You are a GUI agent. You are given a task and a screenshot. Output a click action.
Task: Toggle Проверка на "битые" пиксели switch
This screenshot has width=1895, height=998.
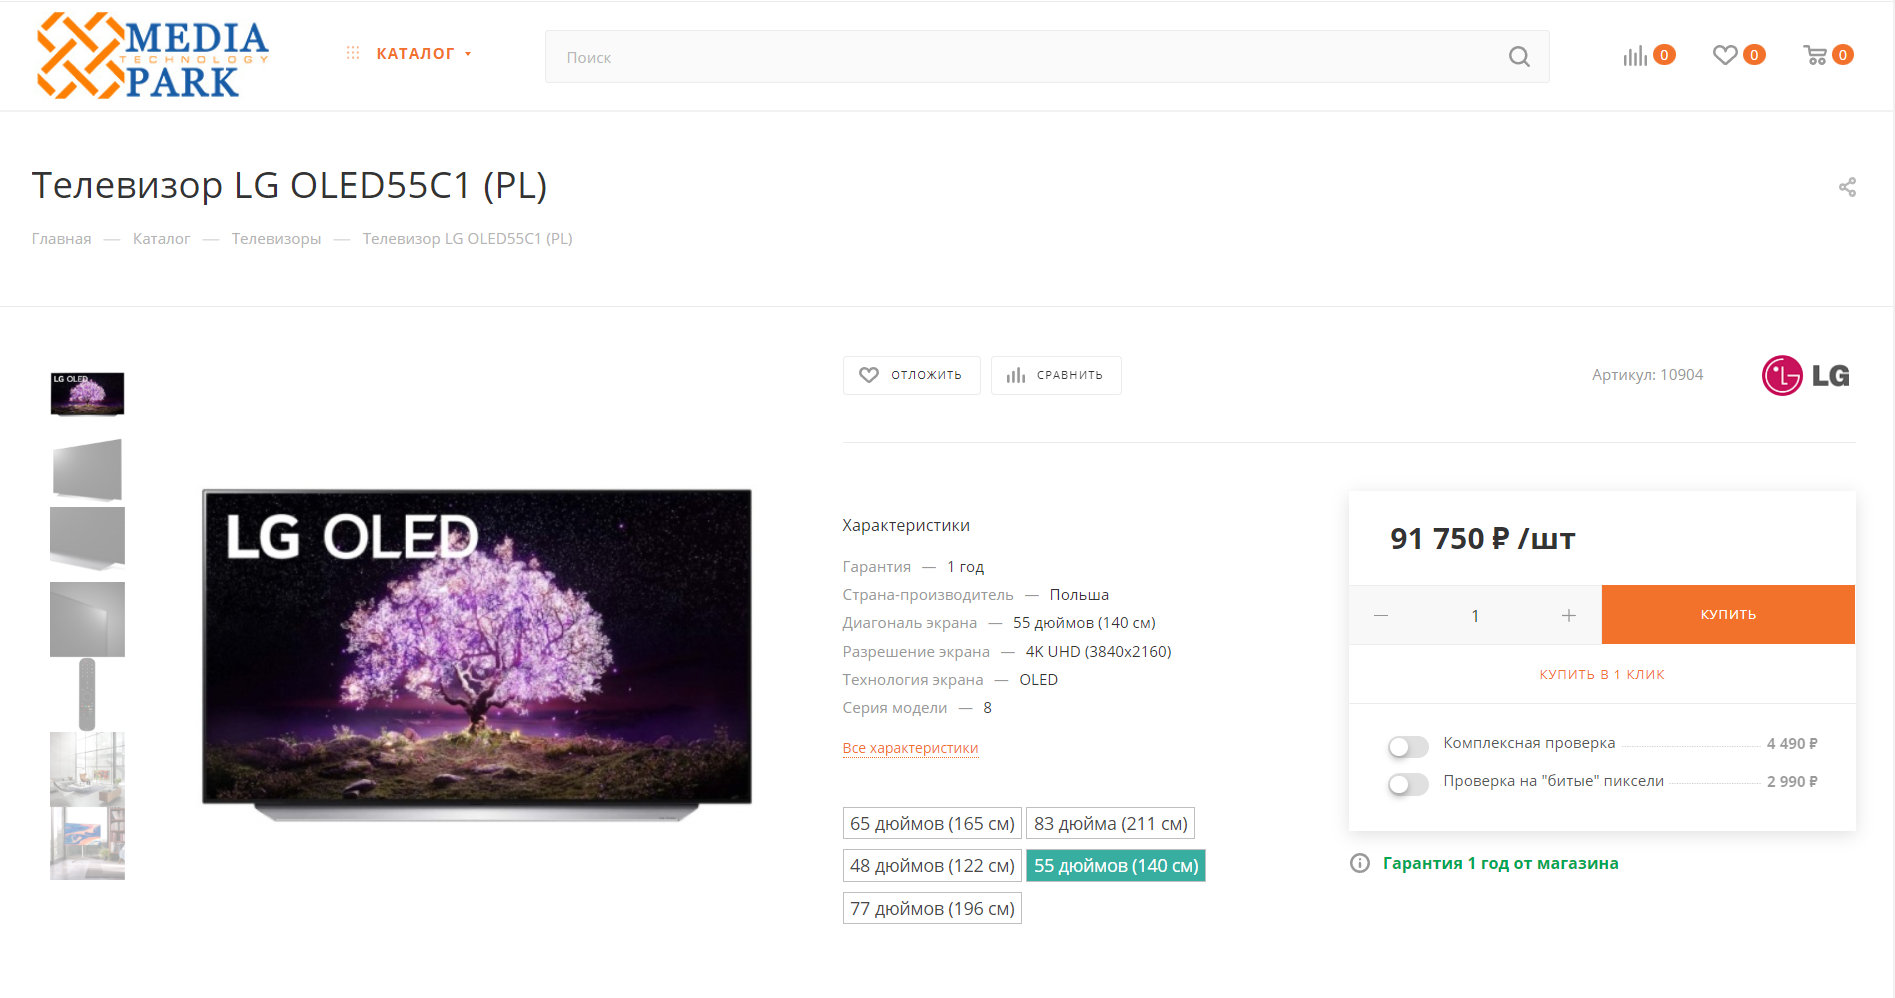1408,784
